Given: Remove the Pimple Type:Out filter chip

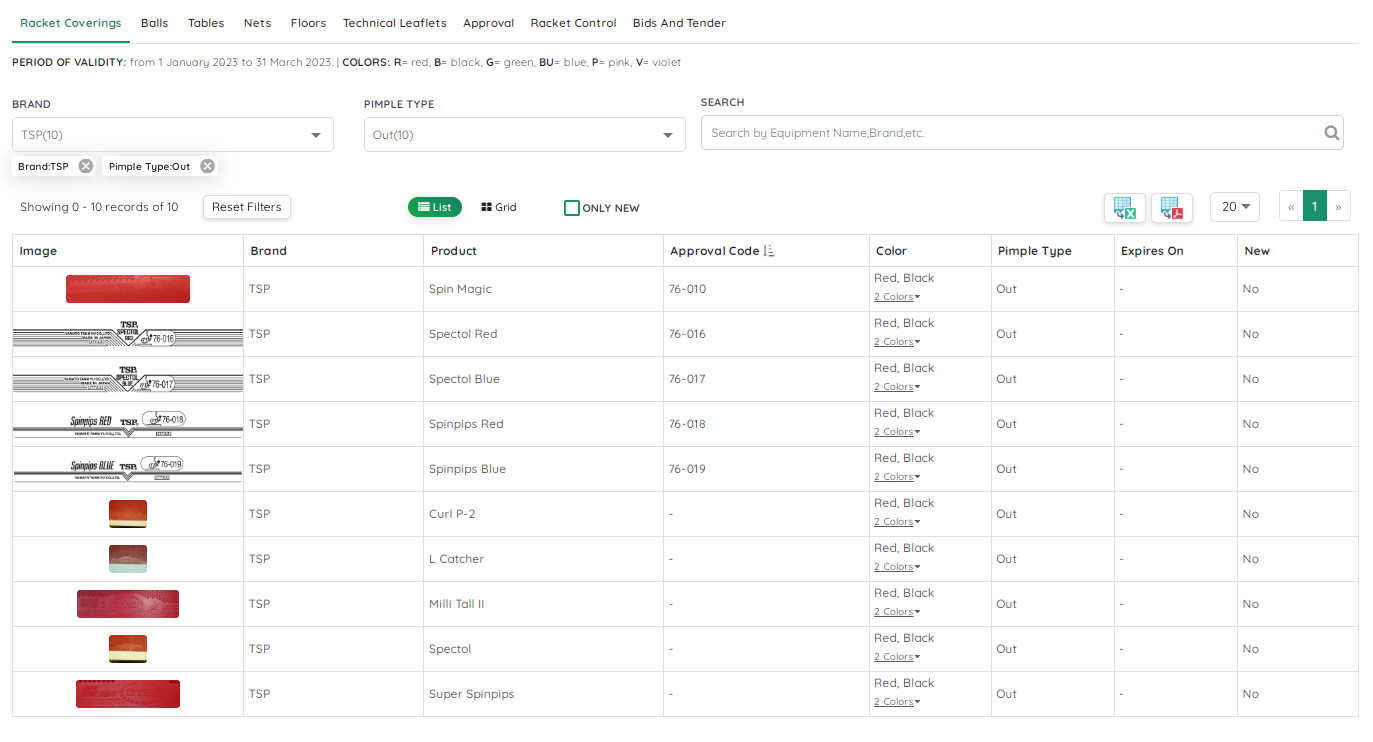Looking at the screenshot, I should (207, 166).
